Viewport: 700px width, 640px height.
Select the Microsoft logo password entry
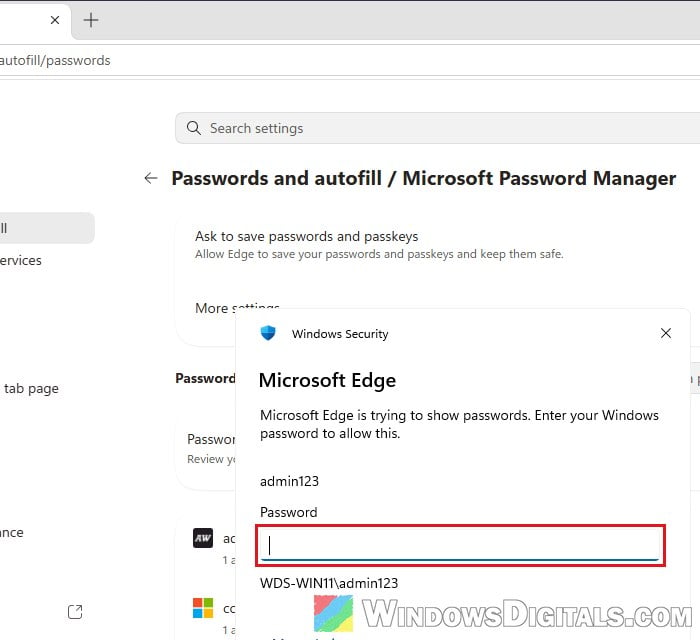pyautogui.click(x=203, y=608)
